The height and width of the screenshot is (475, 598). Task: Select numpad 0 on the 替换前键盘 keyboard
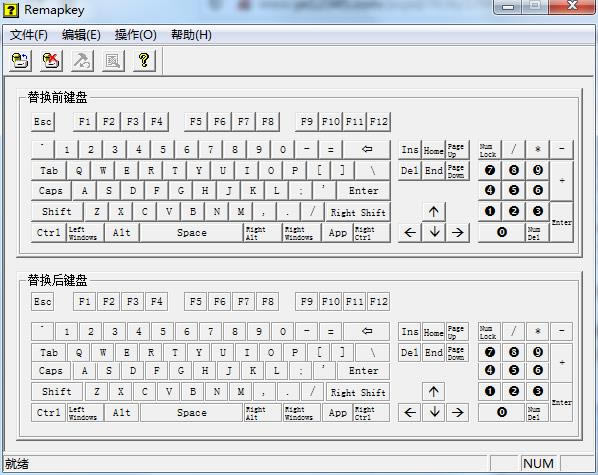502,232
